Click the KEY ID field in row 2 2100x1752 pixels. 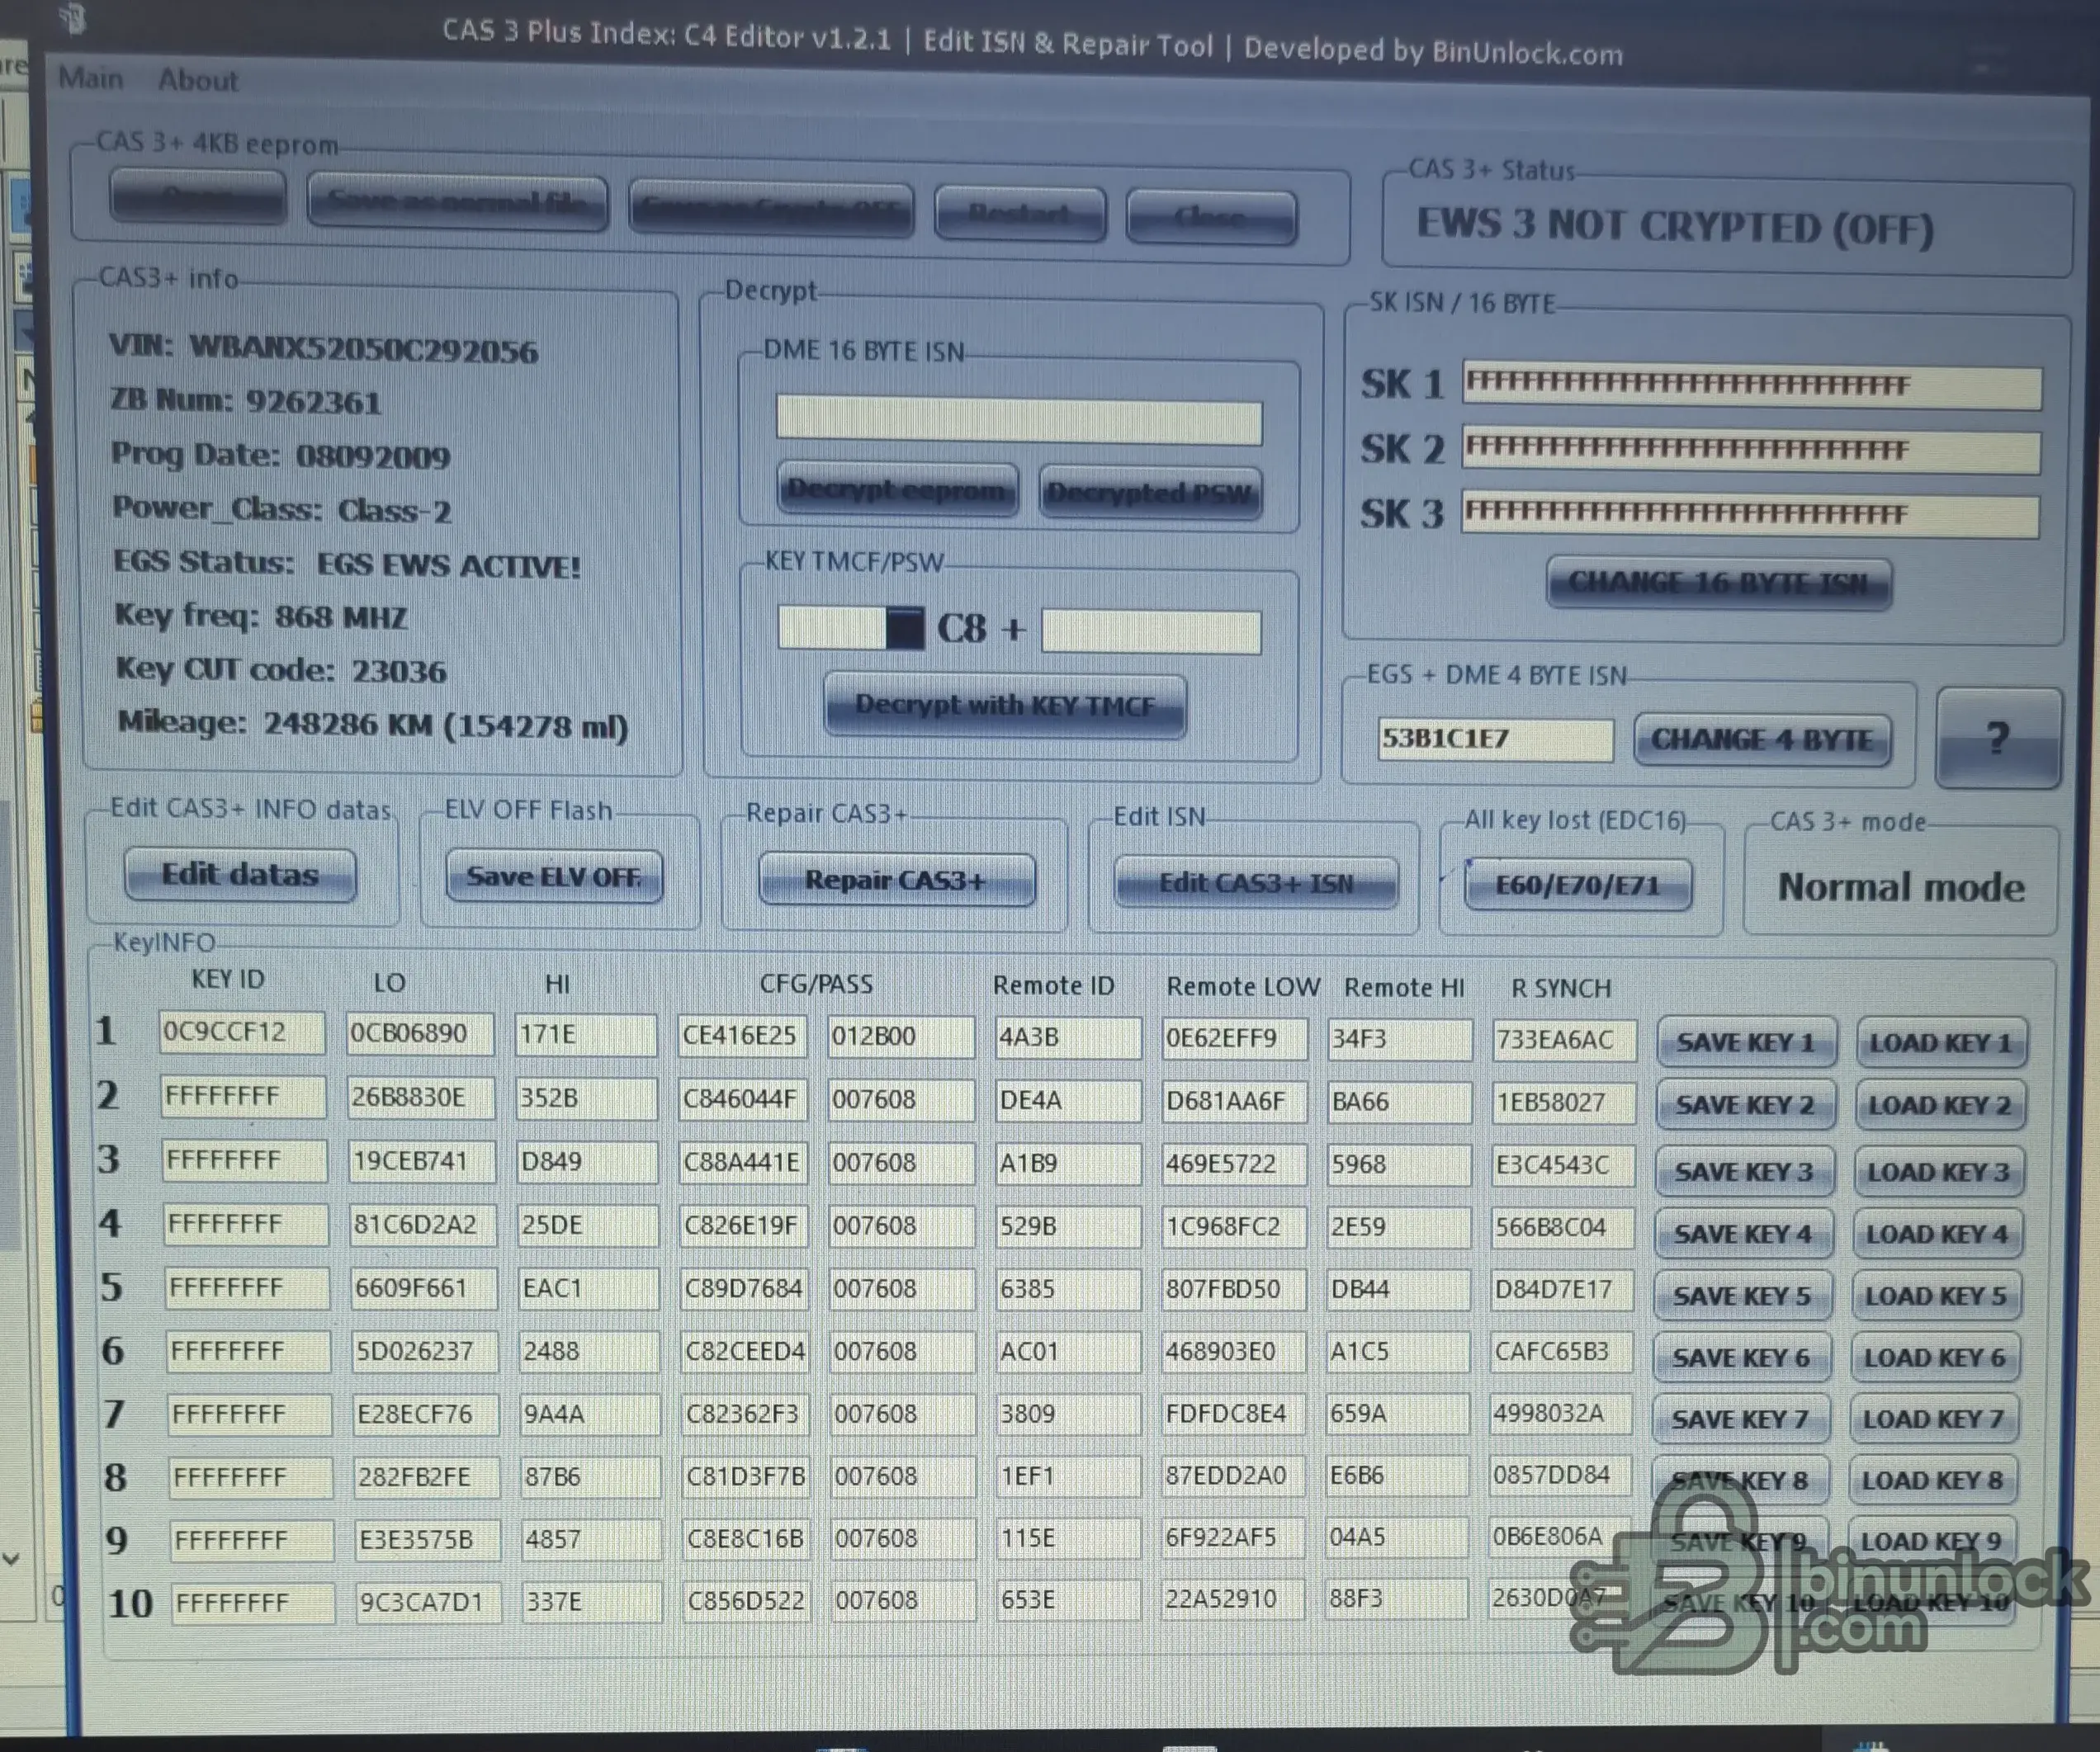click(x=243, y=1096)
